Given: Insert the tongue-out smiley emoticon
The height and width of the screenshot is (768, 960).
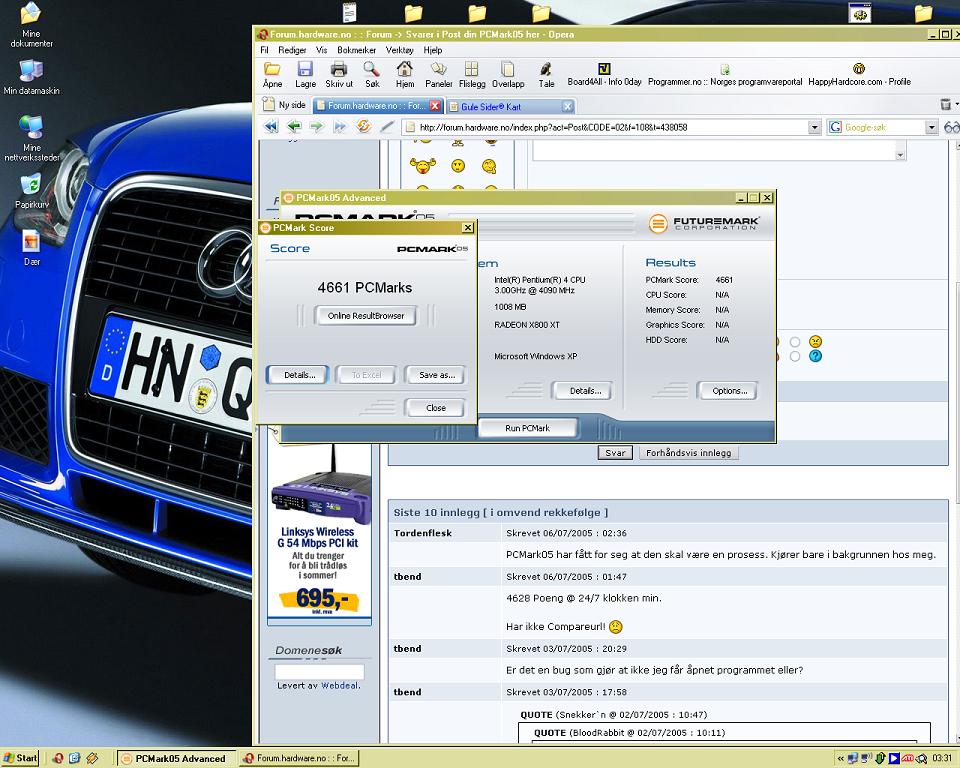Looking at the screenshot, I should tap(422, 165).
